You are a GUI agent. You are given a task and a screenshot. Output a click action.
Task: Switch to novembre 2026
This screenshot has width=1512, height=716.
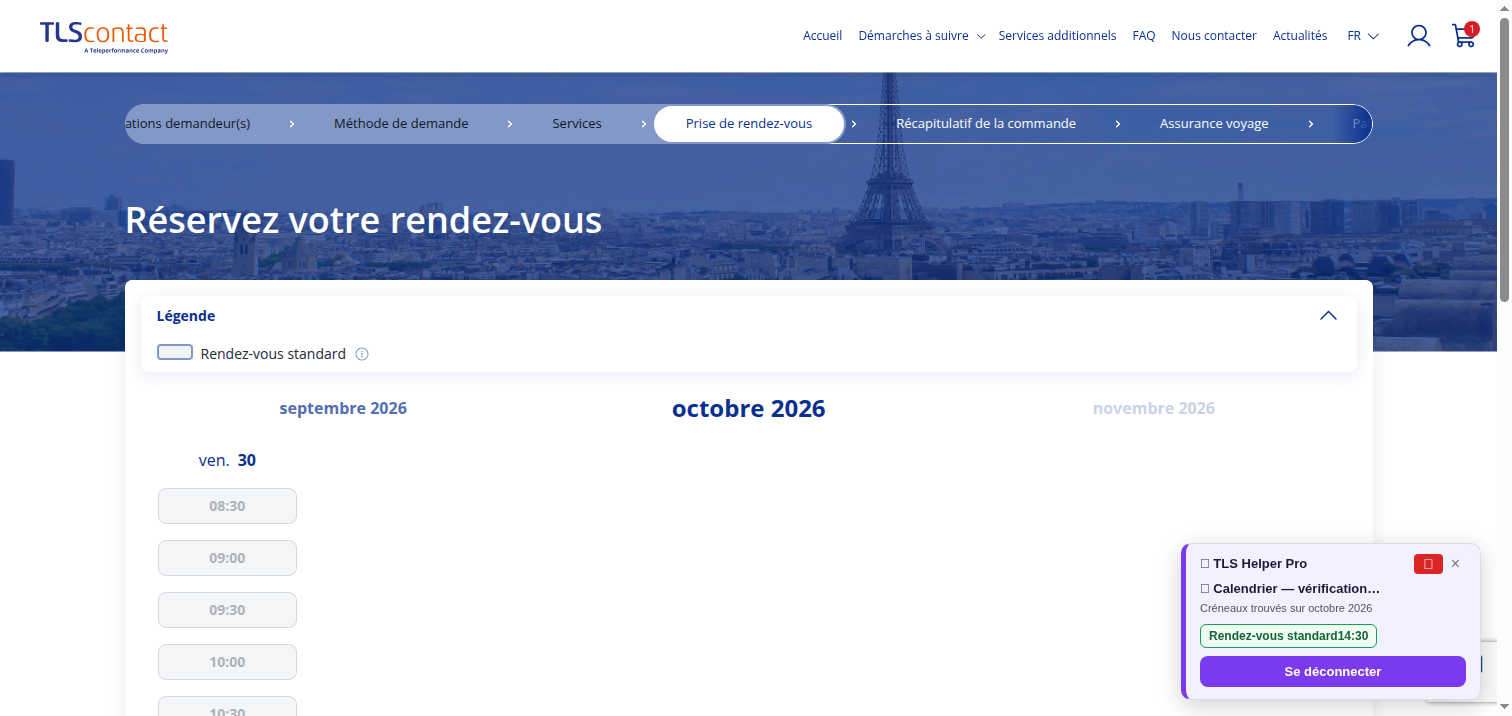coord(1154,408)
